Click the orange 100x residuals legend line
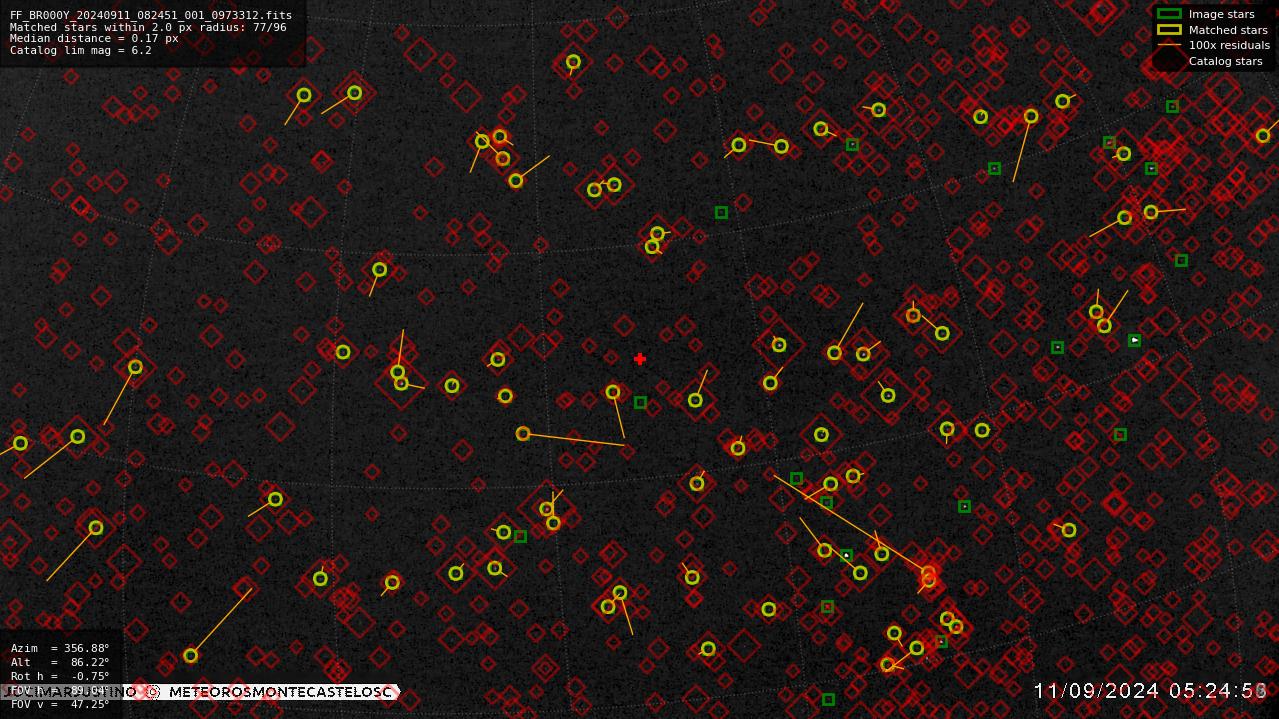The image size is (1279, 719). (x=1169, y=45)
